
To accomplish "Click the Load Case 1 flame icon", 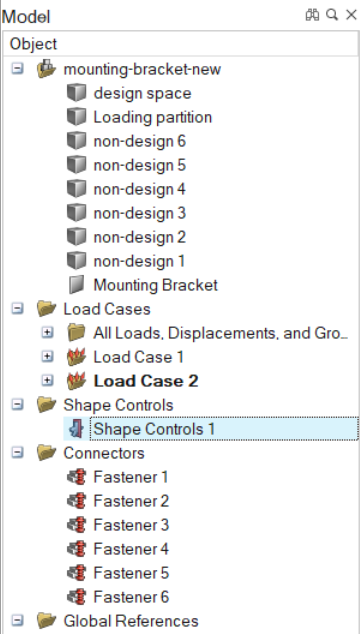I will point(76,357).
